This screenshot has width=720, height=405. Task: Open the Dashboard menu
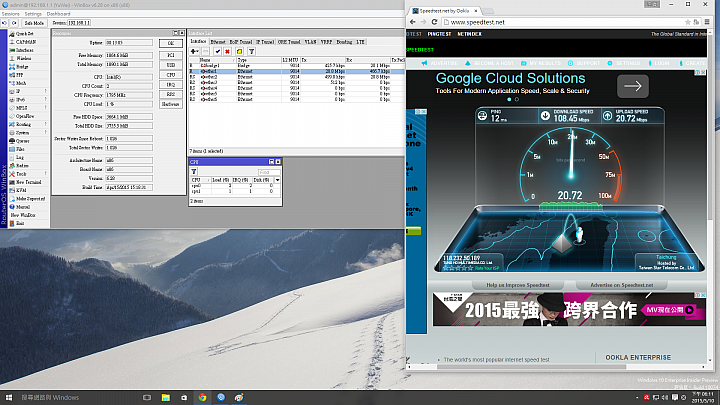coord(58,14)
